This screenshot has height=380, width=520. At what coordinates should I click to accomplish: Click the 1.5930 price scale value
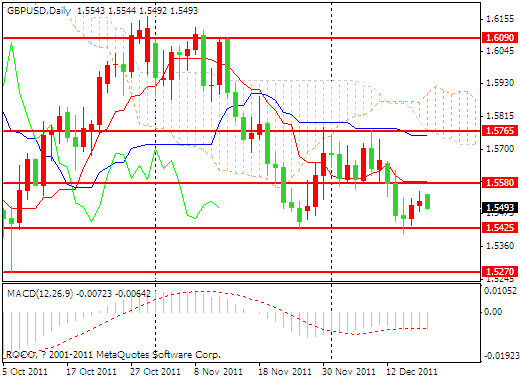[x=500, y=83]
